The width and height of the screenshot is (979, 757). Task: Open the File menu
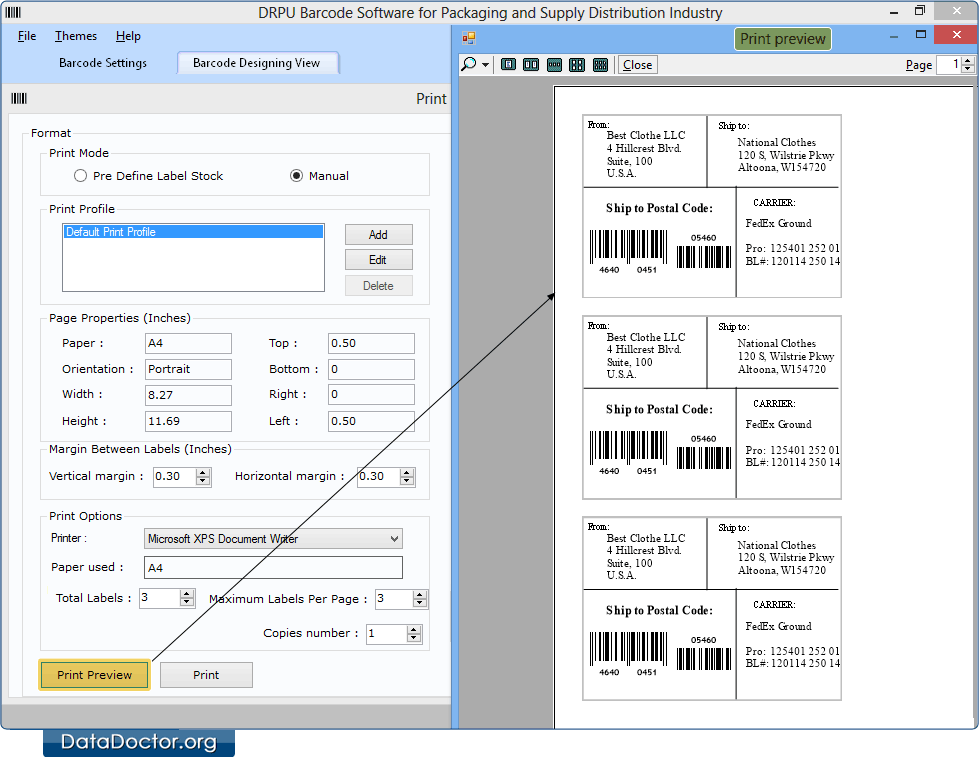coord(27,36)
